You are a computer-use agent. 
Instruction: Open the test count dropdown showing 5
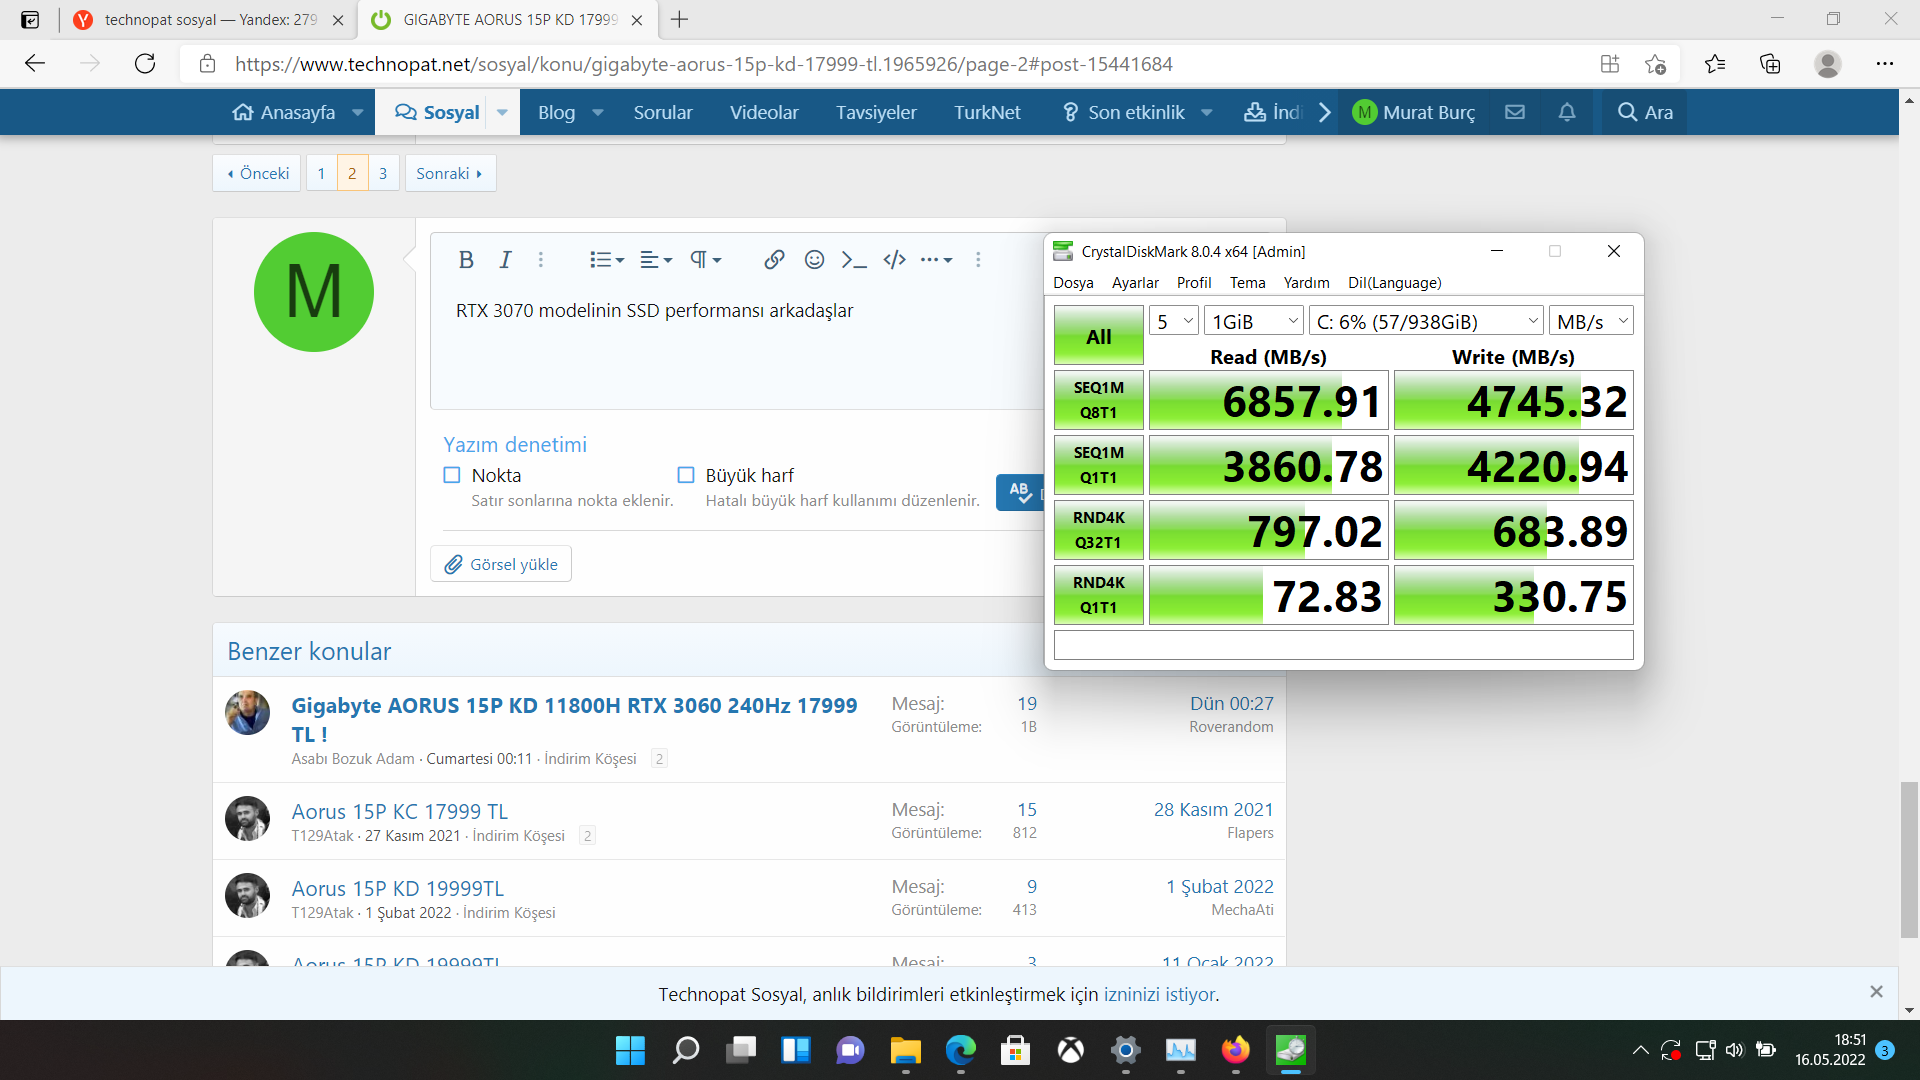[x=1174, y=321]
